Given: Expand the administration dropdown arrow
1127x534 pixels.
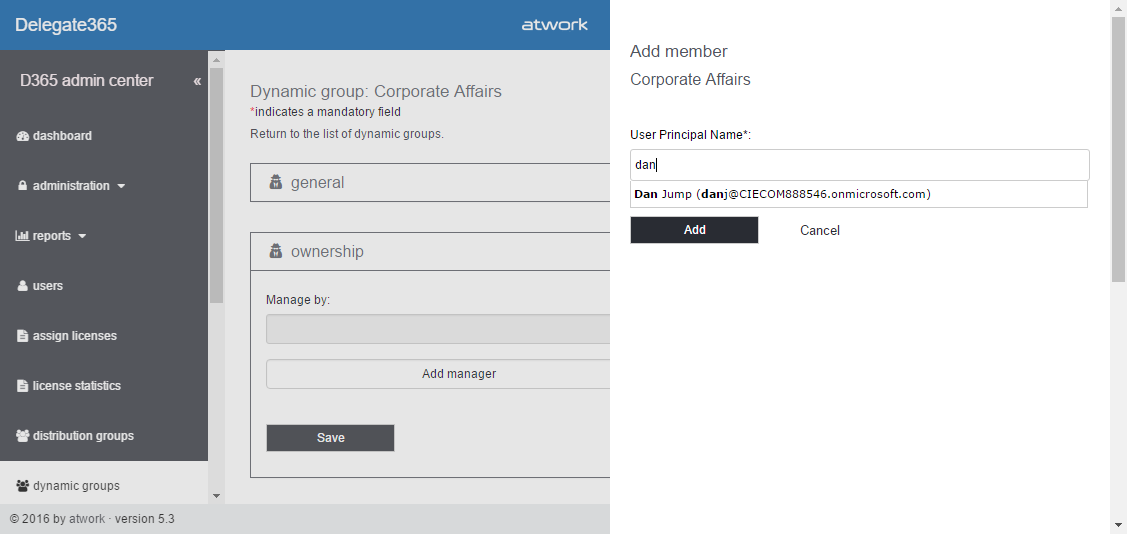Looking at the screenshot, I should pos(121,186).
